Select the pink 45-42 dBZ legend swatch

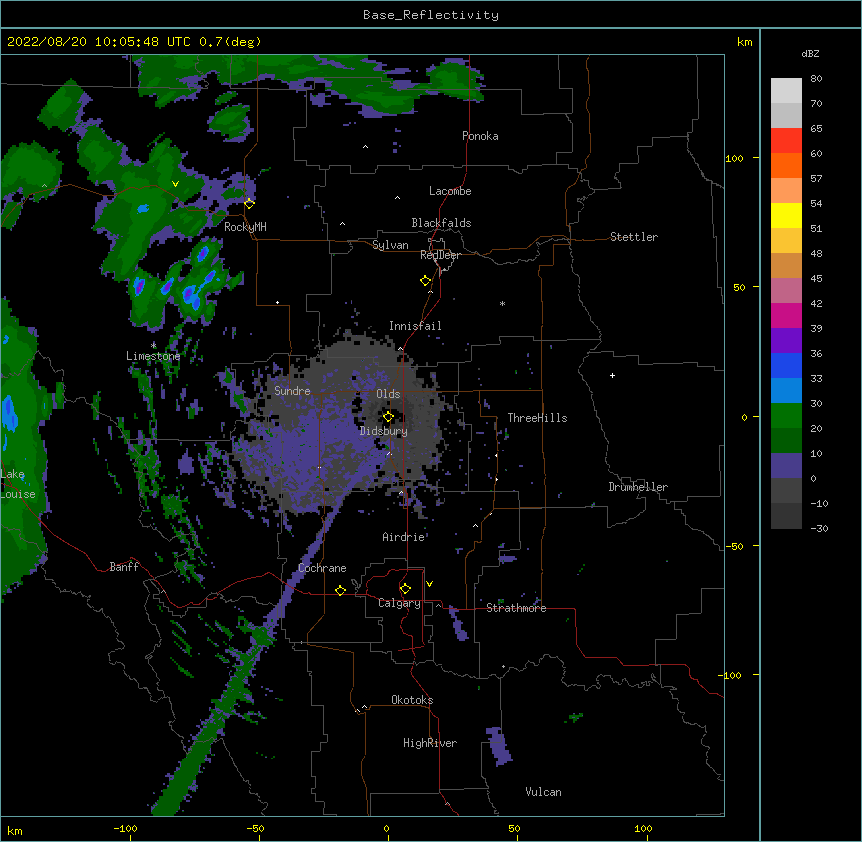point(786,291)
